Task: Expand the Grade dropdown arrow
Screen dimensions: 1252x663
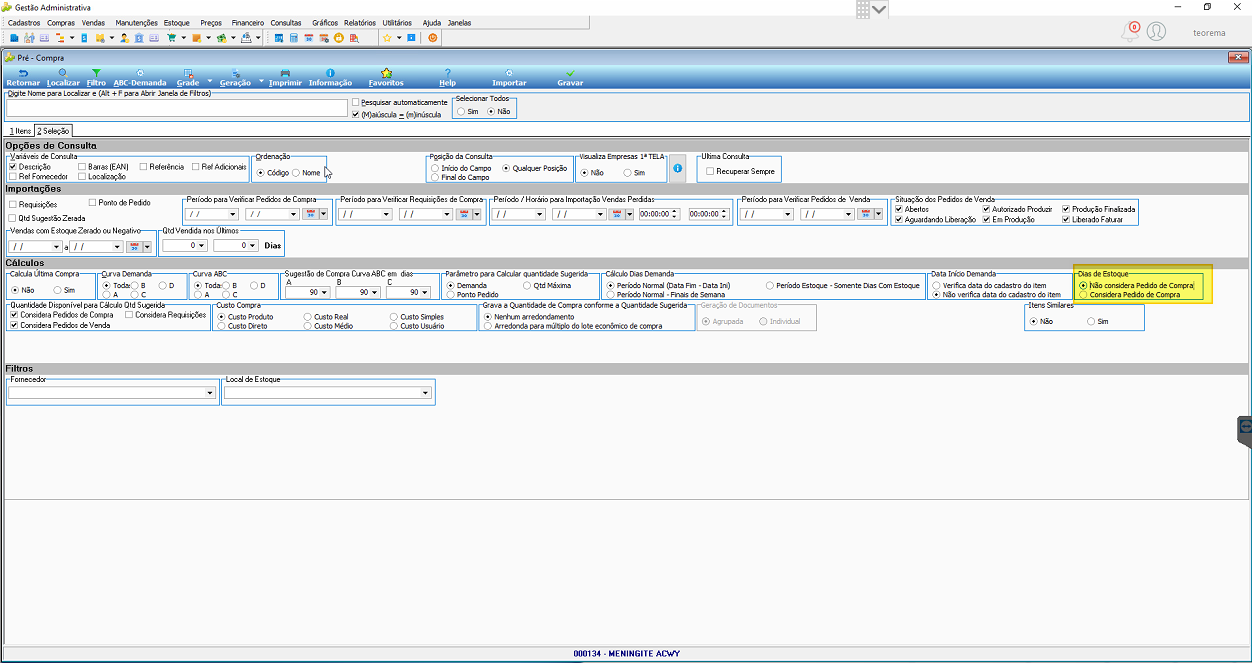Action: (210, 80)
